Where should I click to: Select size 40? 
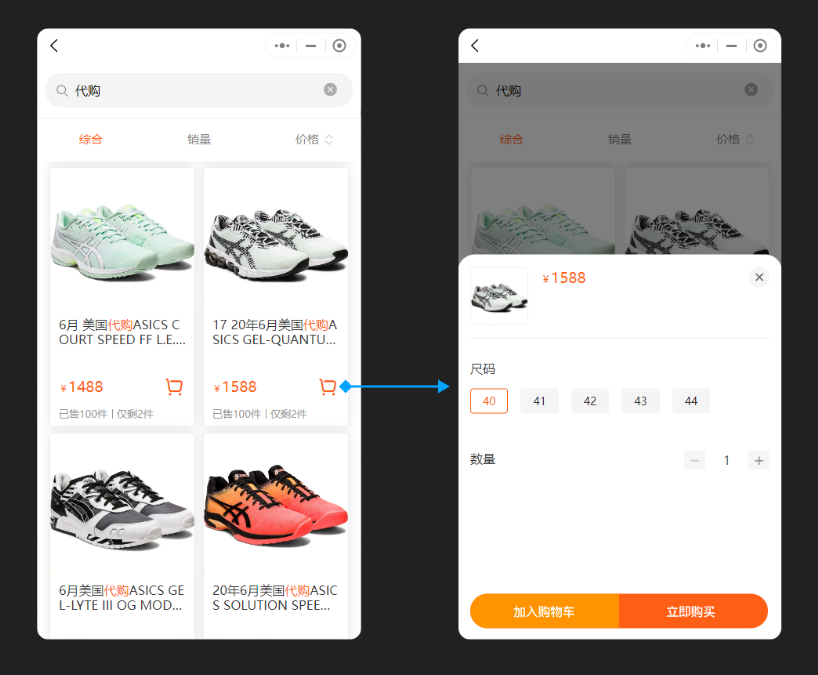[x=489, y=401]
